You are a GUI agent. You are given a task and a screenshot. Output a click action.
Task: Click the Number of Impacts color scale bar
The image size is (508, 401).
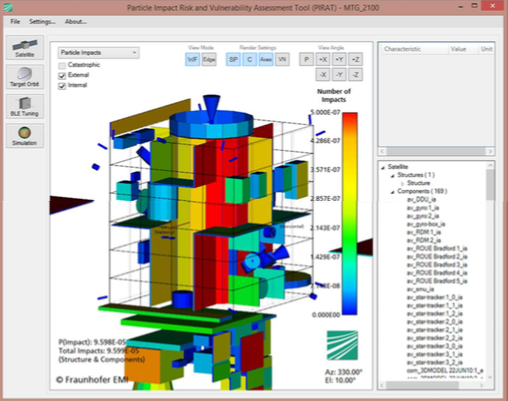350,213
